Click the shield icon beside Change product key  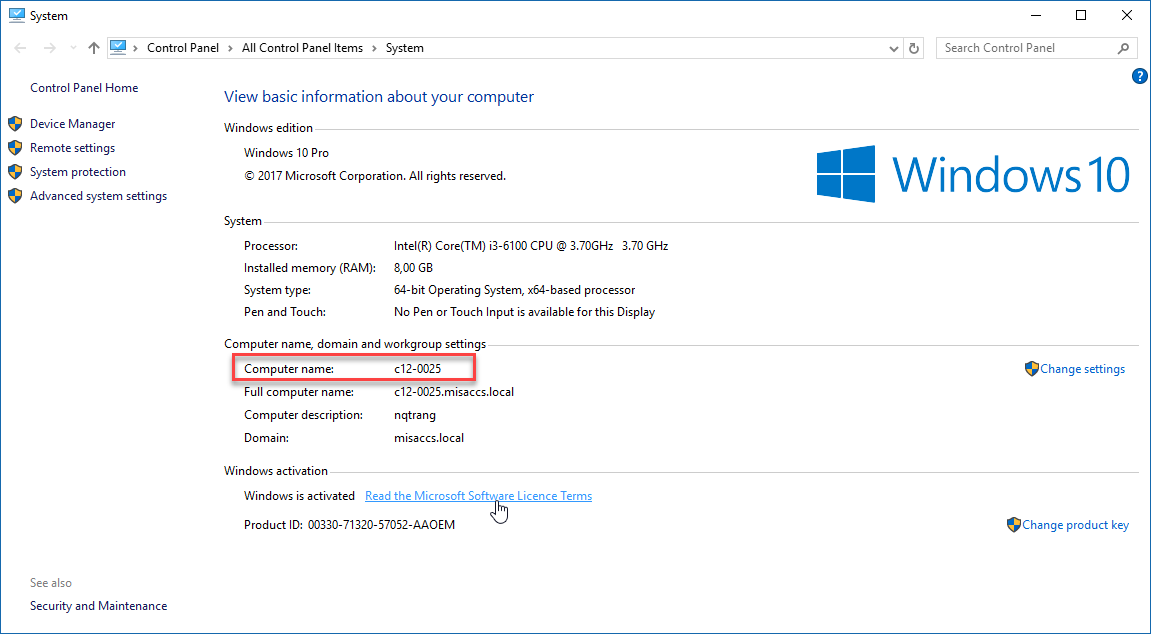(x=1013, y=525)
